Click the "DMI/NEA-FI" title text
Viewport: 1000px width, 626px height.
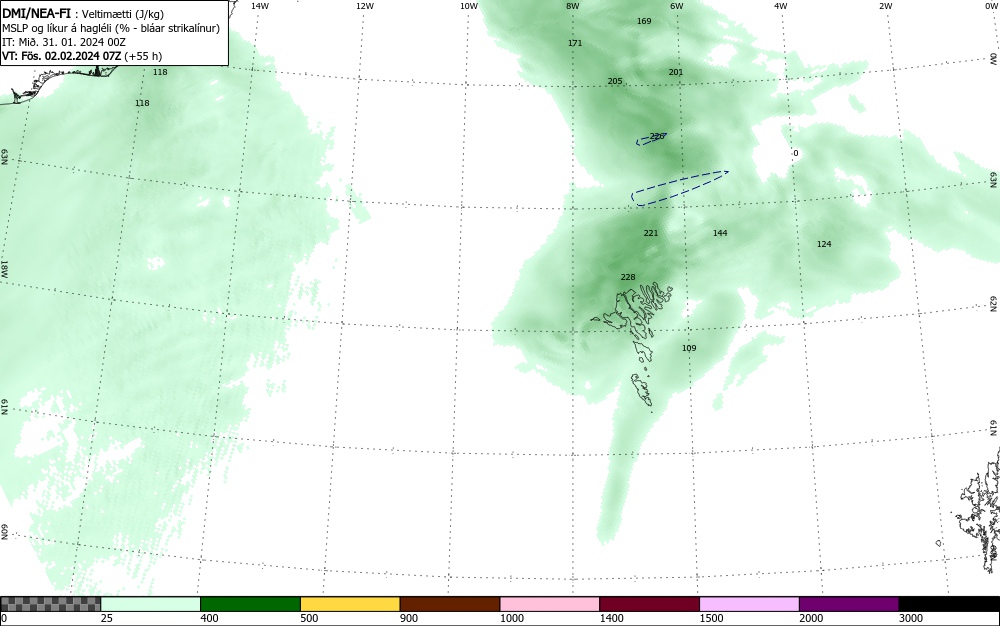36,13
